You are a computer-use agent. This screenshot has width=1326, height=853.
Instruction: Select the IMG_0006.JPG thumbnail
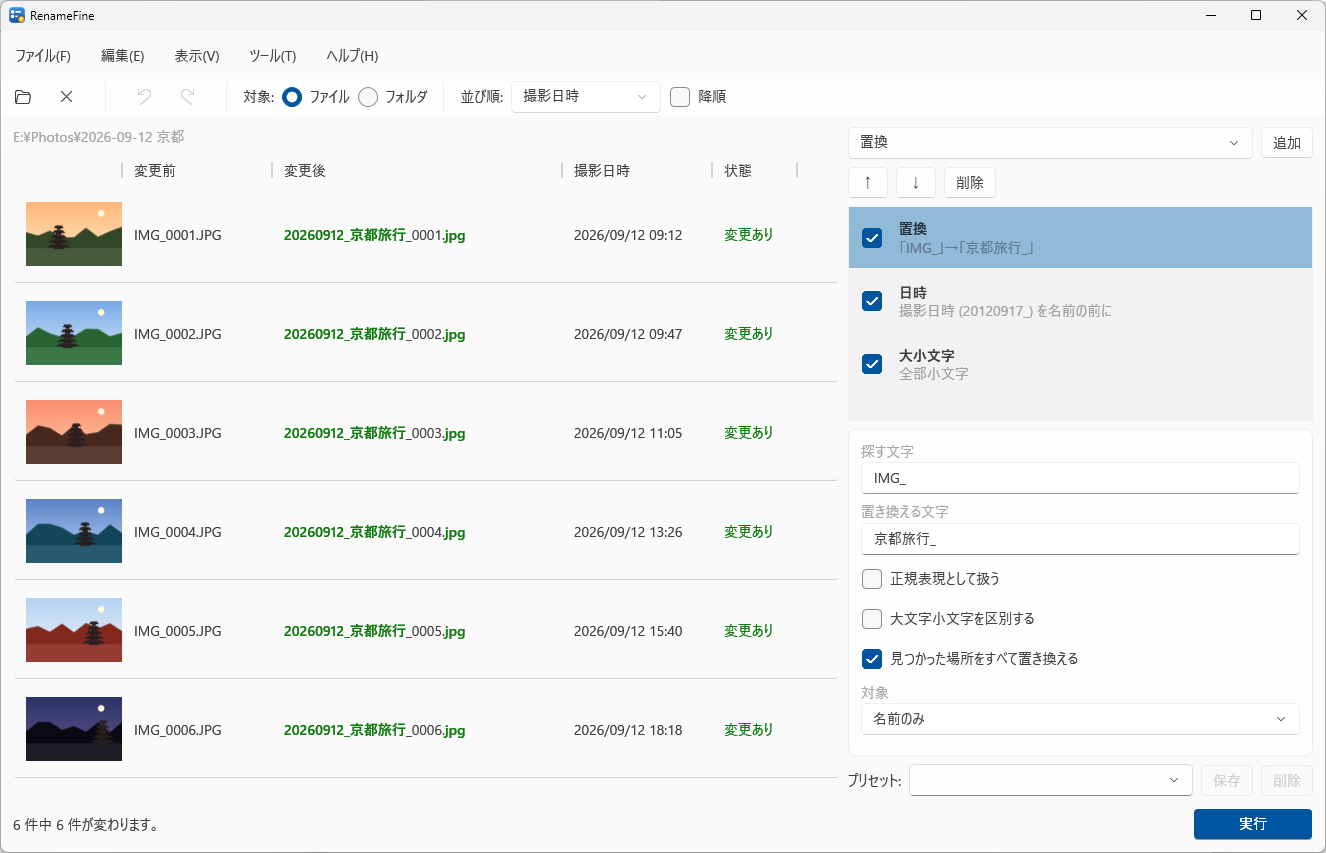pyautogui.click(x=74, y=729)
